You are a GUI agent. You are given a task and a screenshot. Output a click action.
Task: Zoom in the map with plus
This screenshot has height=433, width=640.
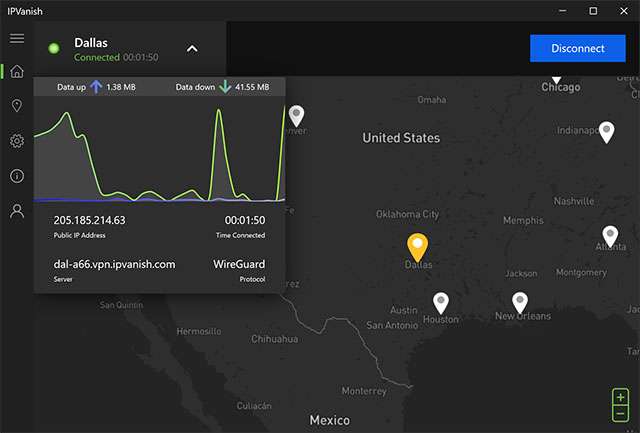(620, 397)
